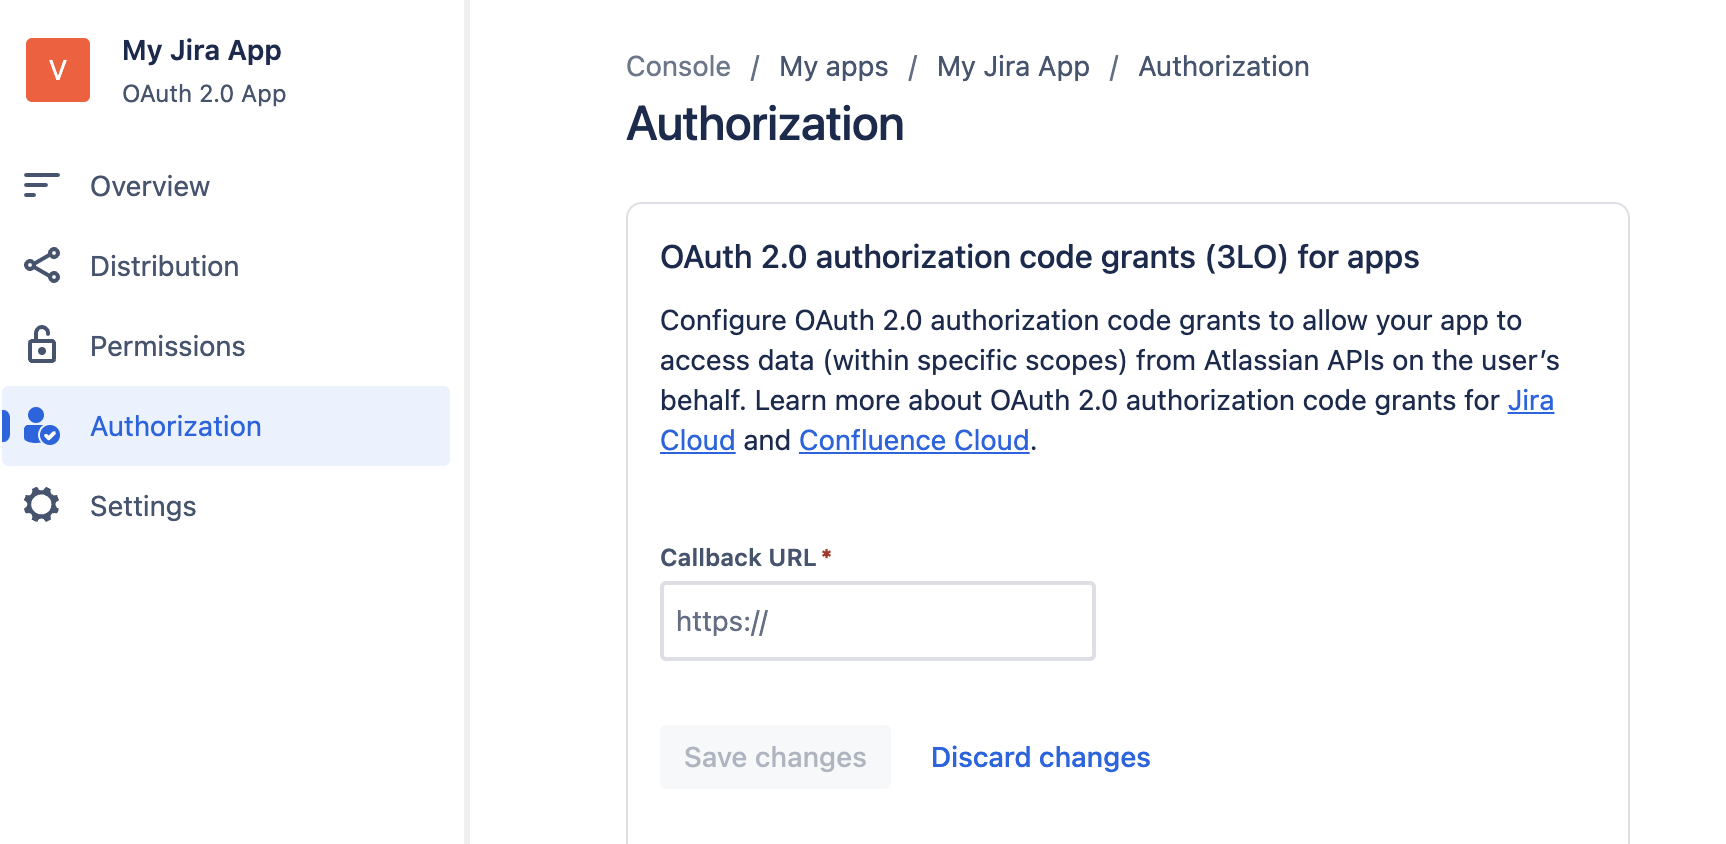Click the My Jira App title
Viewport: 1726px width, 844px height.
tap(202, 50)
